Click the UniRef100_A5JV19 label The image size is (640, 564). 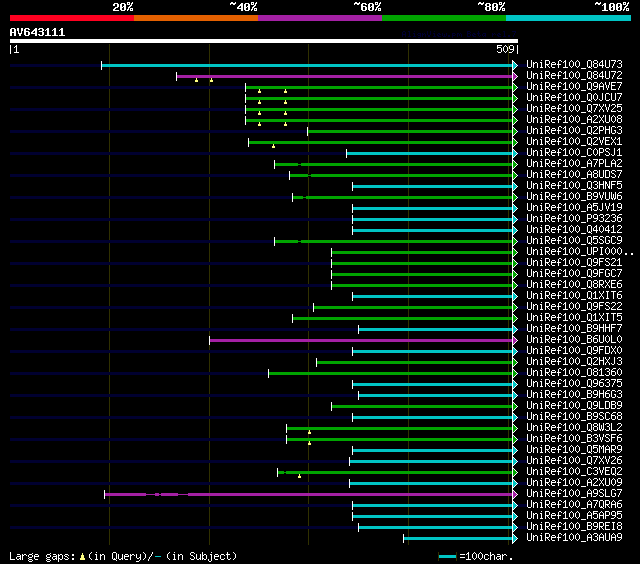click(x=574, y=208)
